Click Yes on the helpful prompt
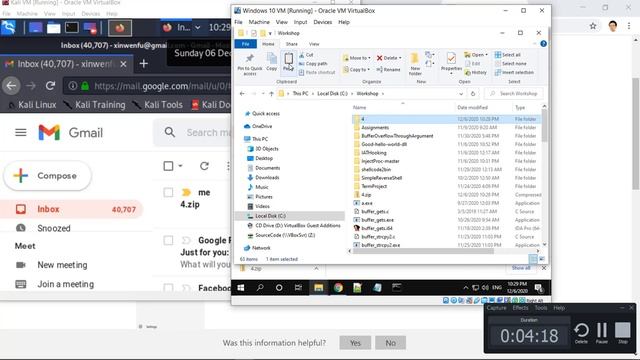This screenshot has width=640, height=360. tap(355, 343)
